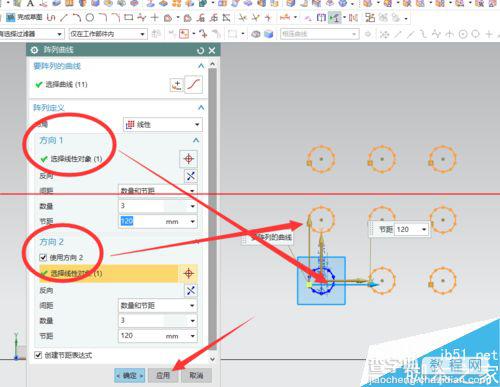Select the highlighted 'Select Linear Object (1)' row in Direction 2
The height and width of the screenshot is (387, 500).
109,274
